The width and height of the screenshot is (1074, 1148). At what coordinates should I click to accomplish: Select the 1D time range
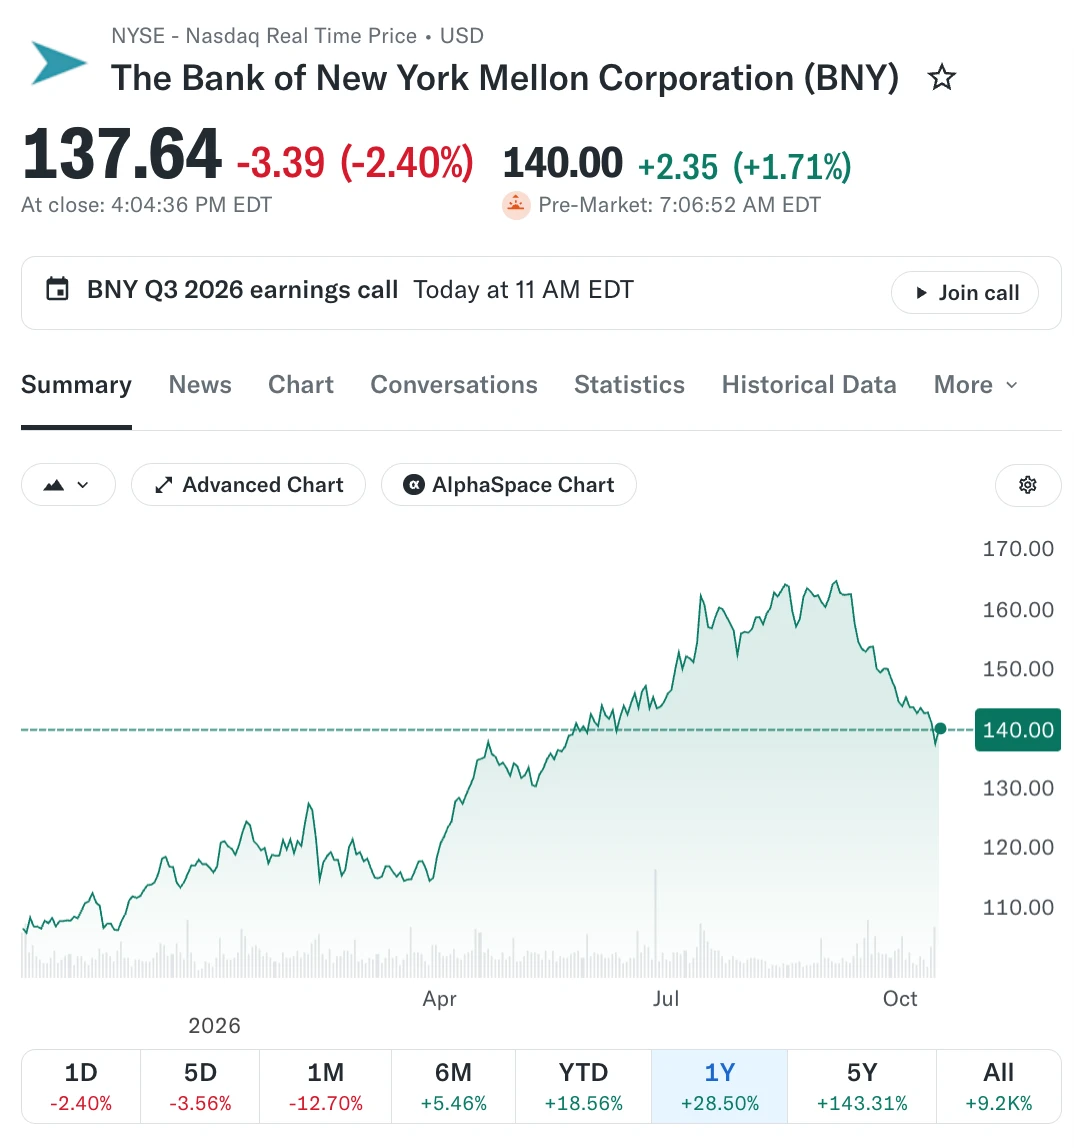(81, 1086)
